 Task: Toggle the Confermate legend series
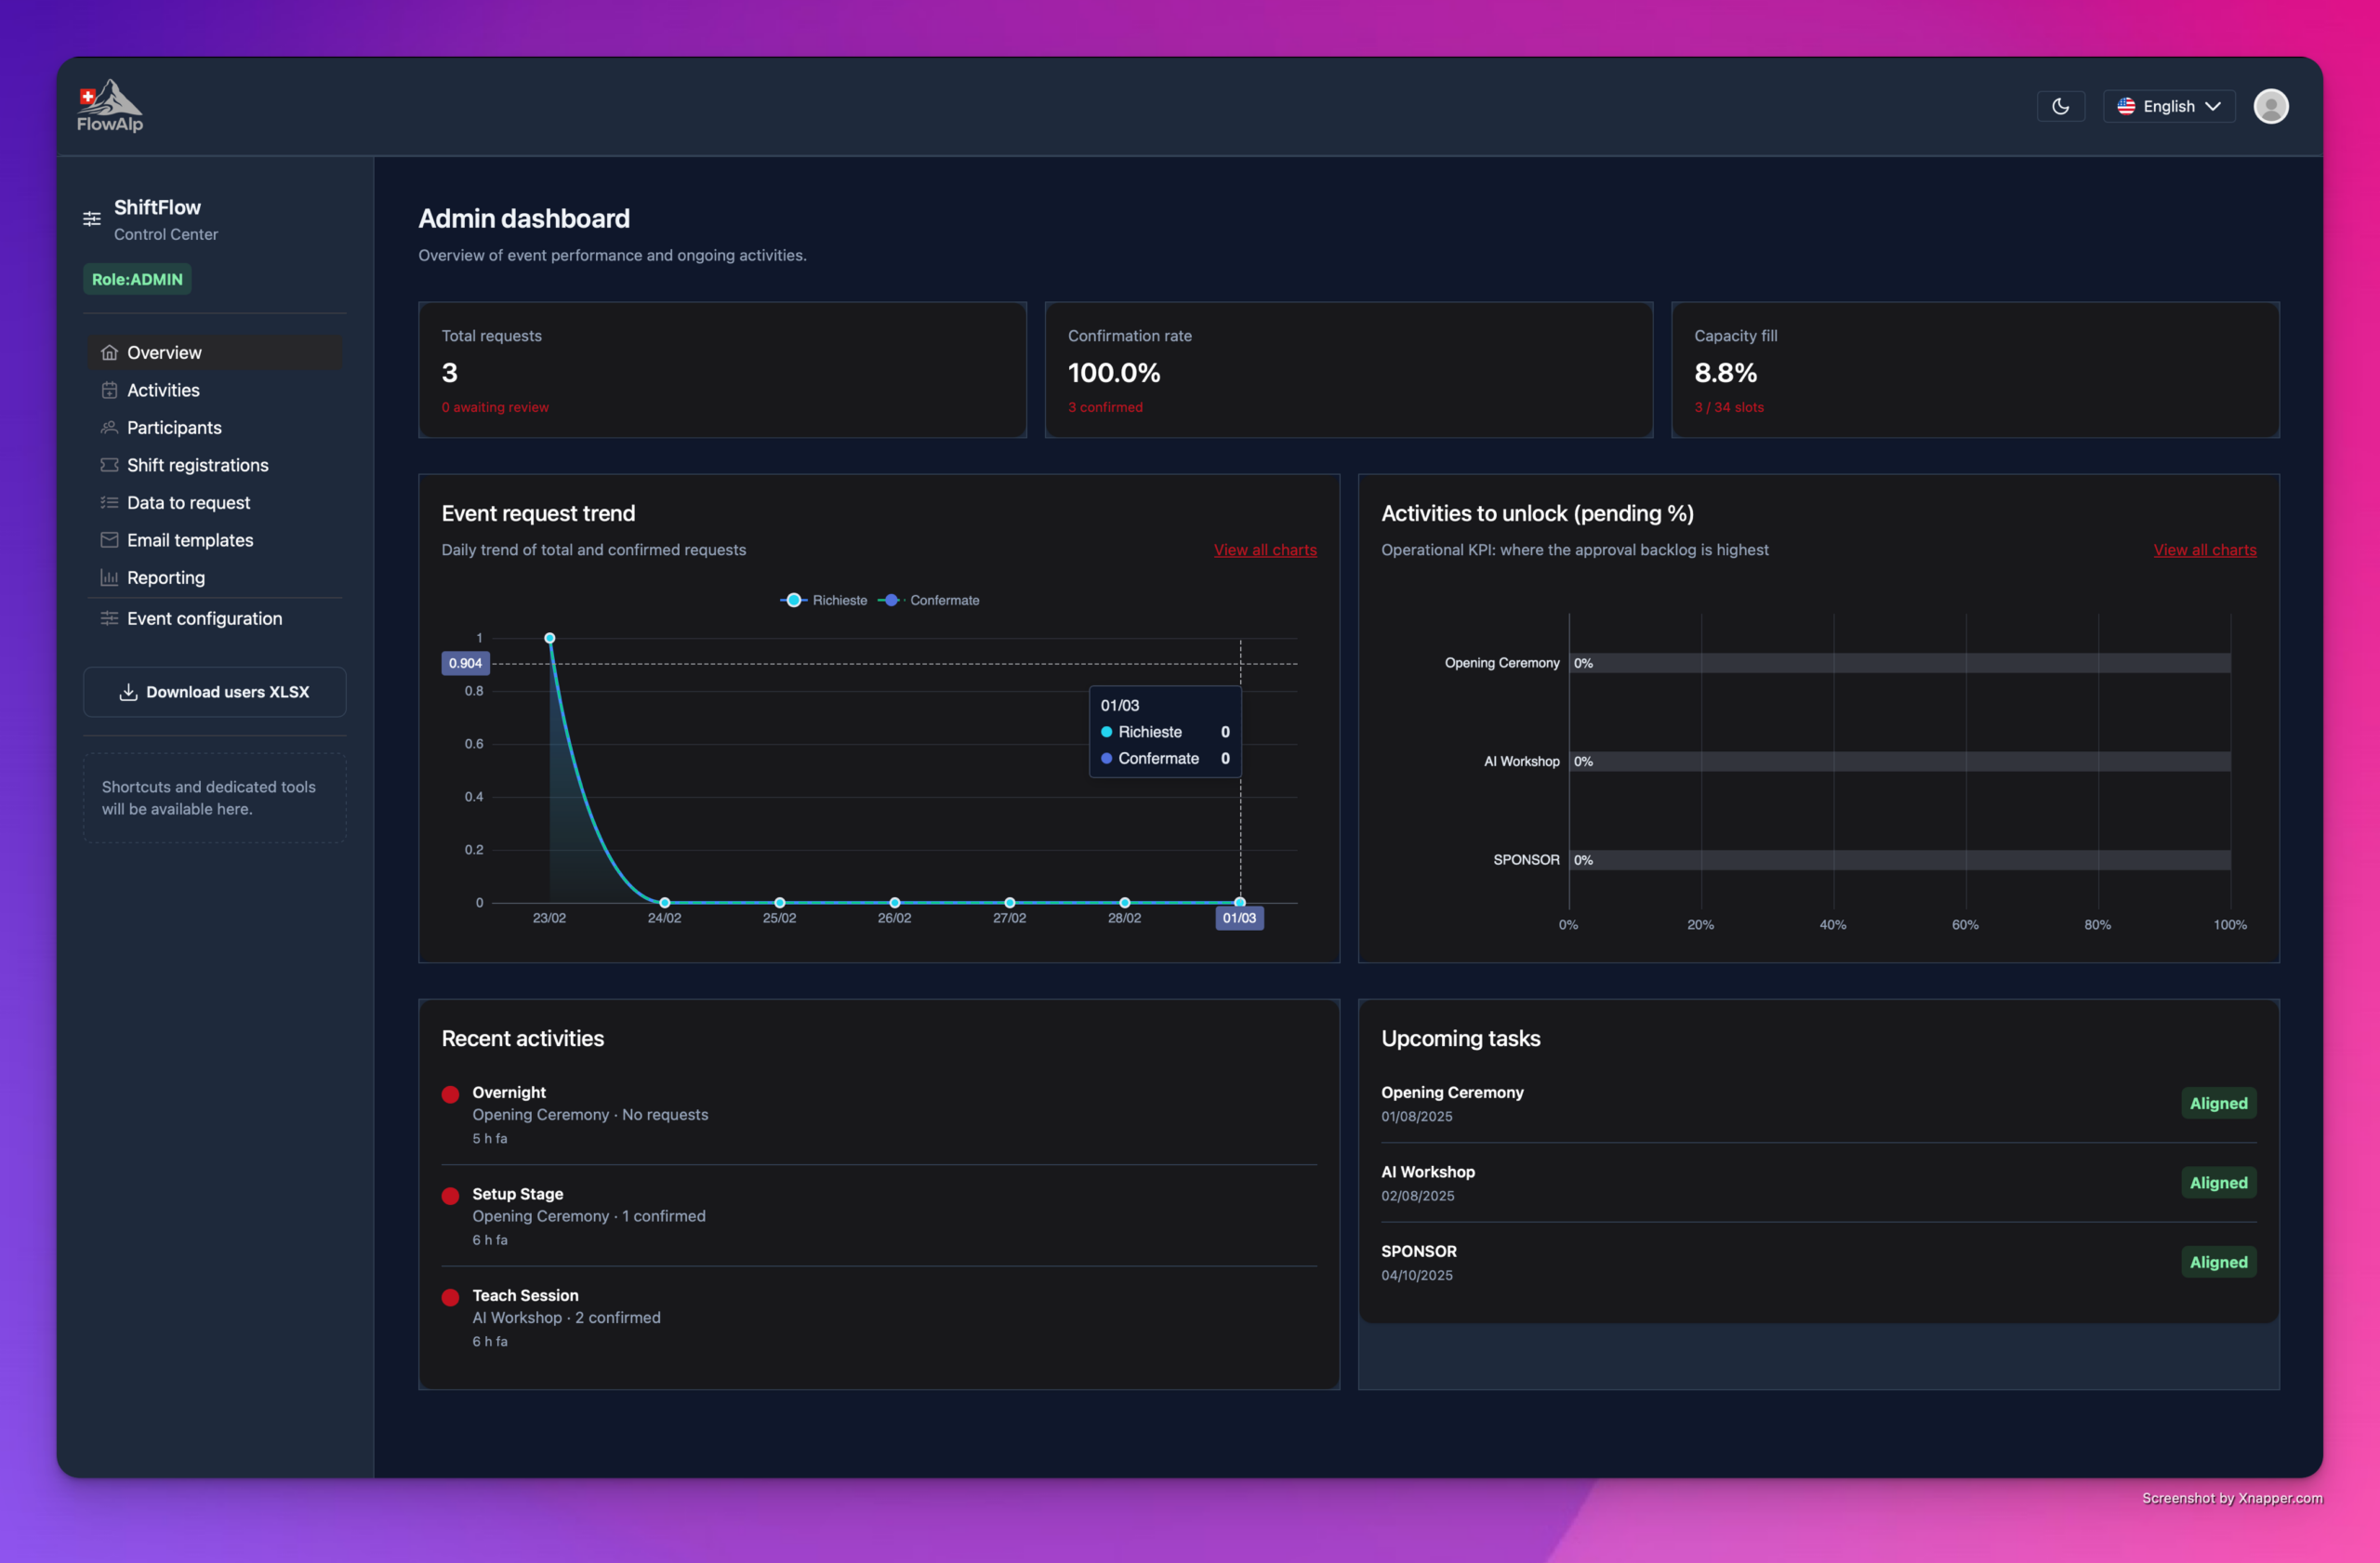930,600
